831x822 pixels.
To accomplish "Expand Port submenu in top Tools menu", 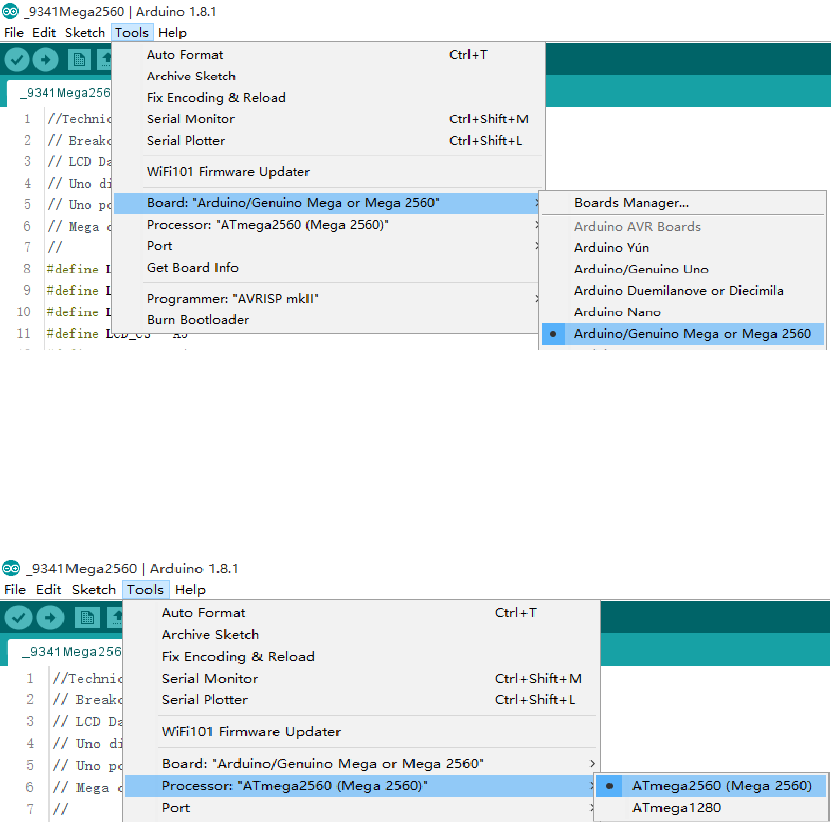I will click(328, 246).
